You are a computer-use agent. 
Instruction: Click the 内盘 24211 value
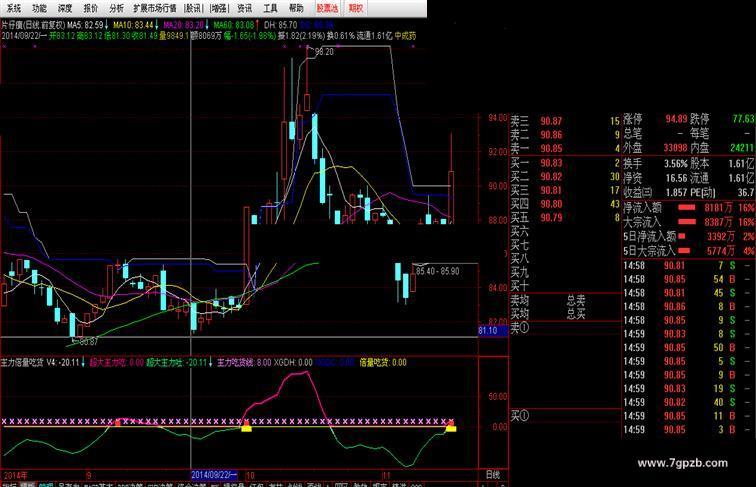[742, 148]
